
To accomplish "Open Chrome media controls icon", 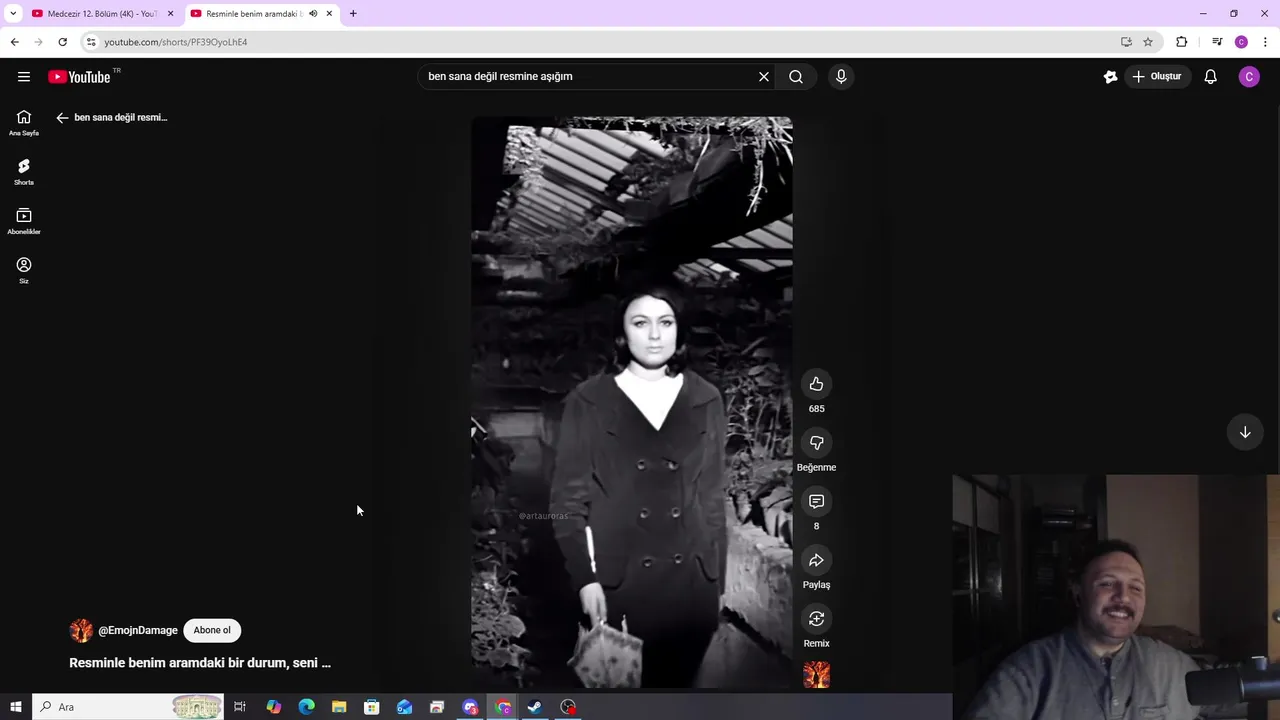I will point(1217,42).
